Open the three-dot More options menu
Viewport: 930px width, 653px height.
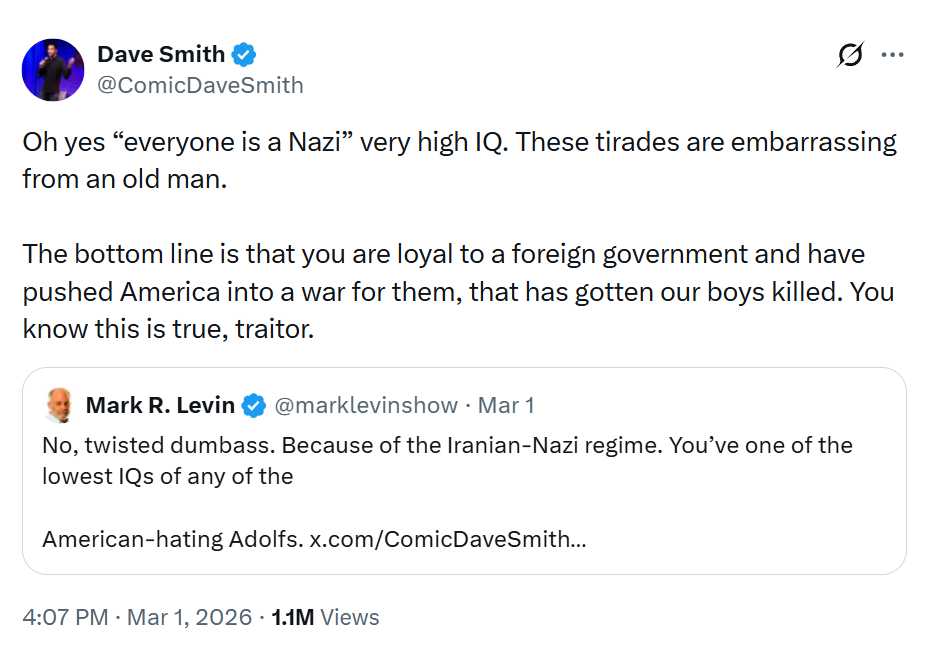click(892, 56)
